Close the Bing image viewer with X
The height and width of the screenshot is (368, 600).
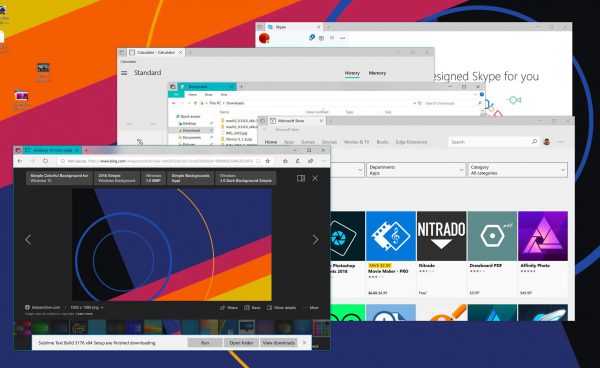315,178
